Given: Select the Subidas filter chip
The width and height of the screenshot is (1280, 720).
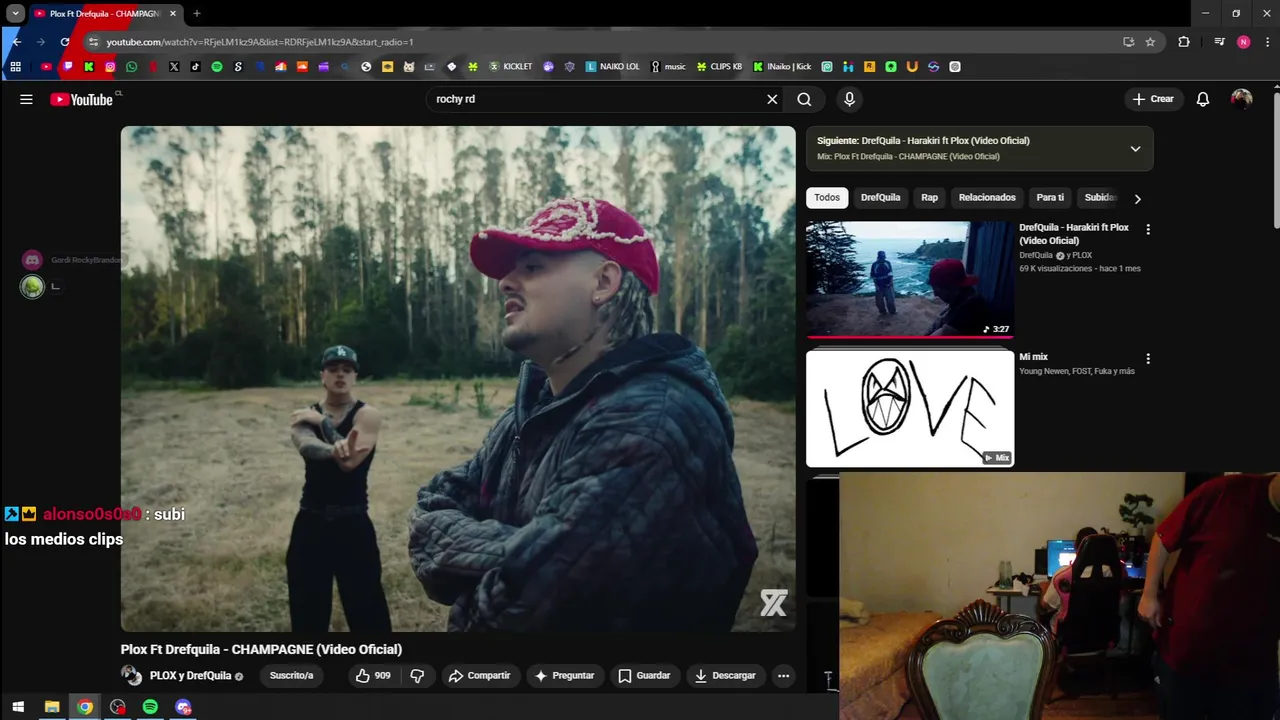Looking at the screenshot, I should click(x=1100, y=197).
